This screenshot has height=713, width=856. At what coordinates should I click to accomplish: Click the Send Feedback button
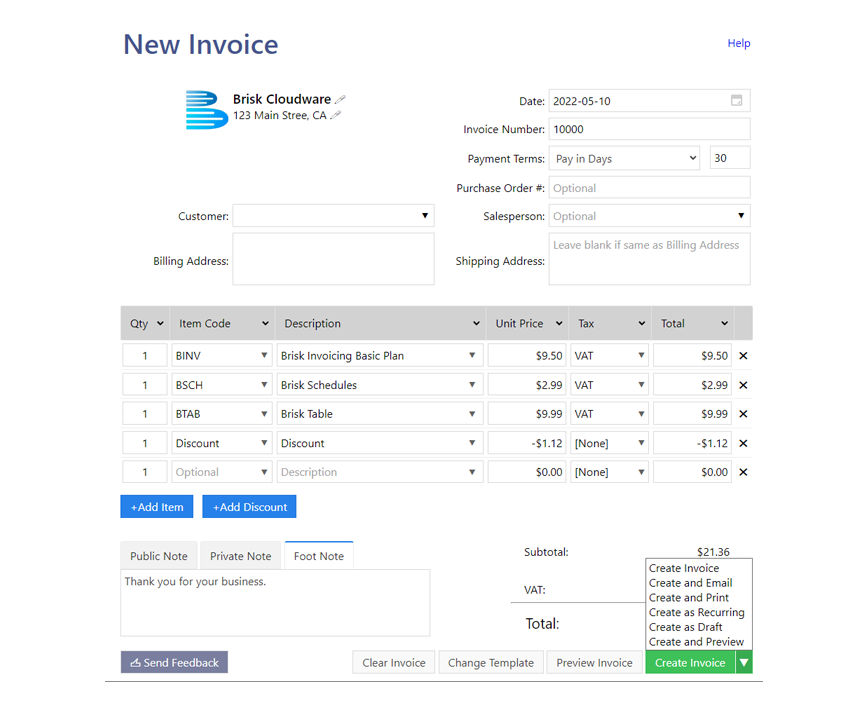point(174,662)
